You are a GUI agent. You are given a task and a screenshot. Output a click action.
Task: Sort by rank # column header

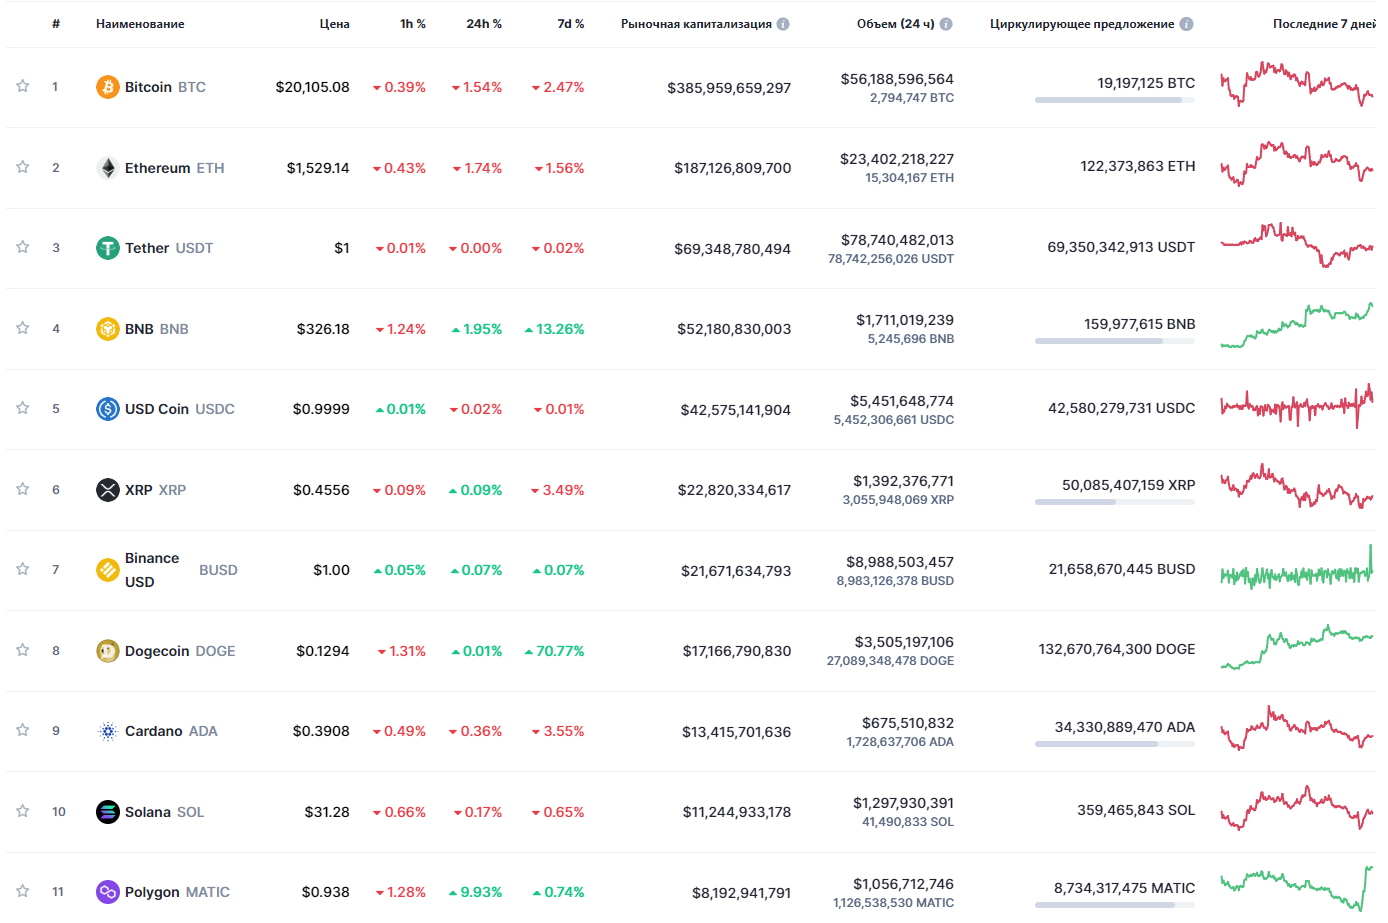click(56, 24)
